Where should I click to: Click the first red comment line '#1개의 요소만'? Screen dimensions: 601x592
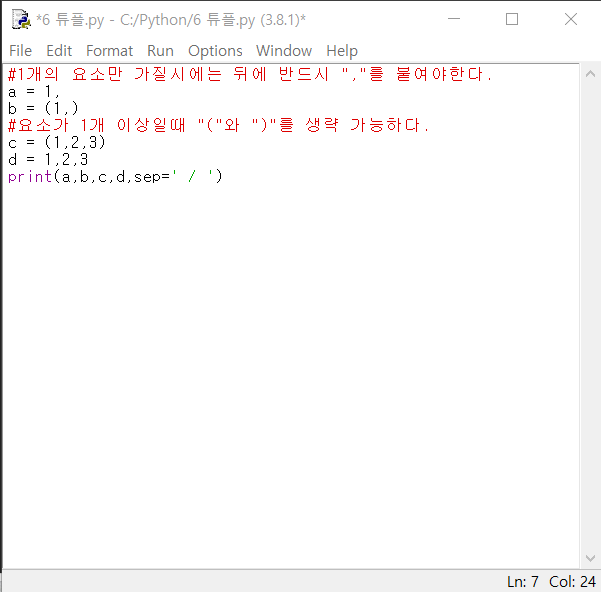click(x=250, y=74)
